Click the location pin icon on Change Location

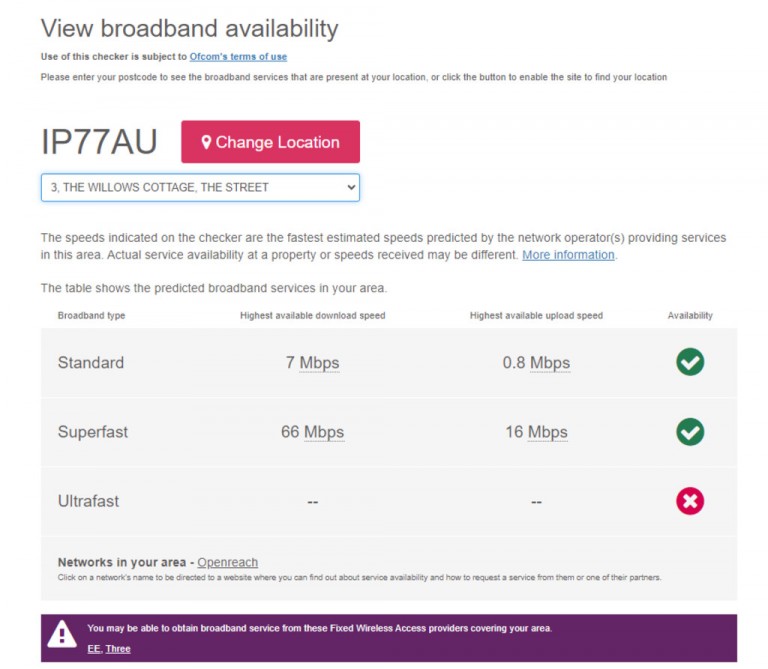pyautogui.click(x=206, y=142)
